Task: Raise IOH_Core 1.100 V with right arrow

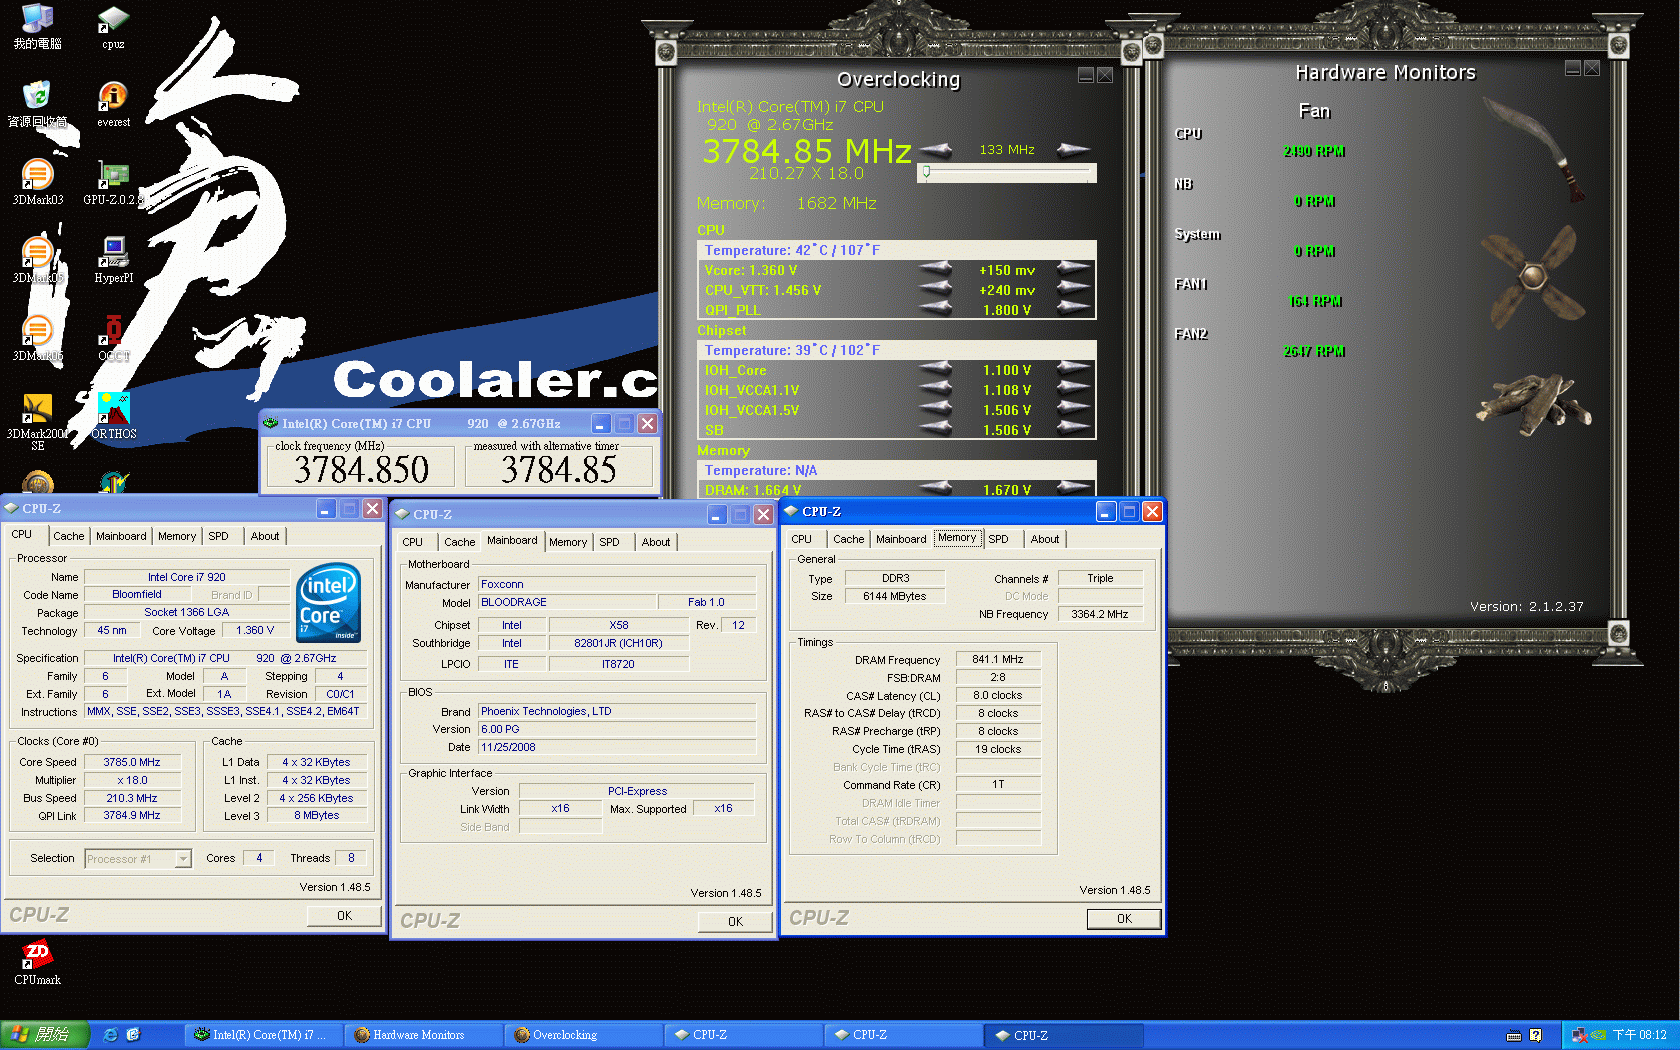Action: [x=1073, y=368]
